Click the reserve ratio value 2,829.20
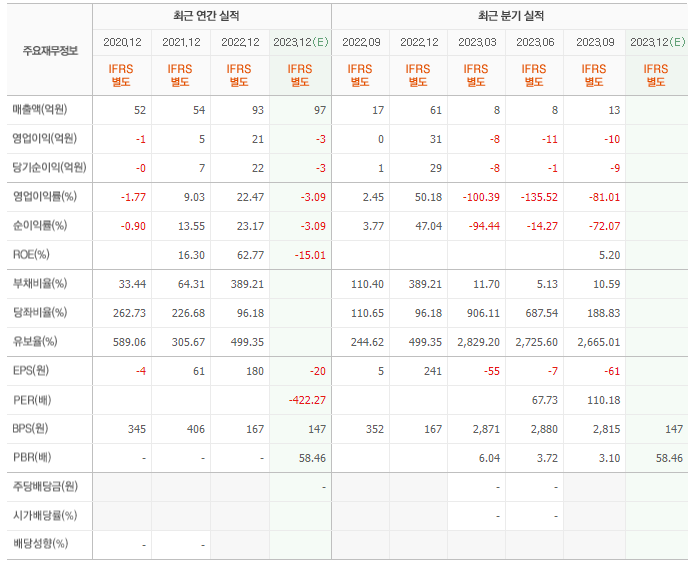Viewport: 694px width, 562px height. tap(478, 343)
